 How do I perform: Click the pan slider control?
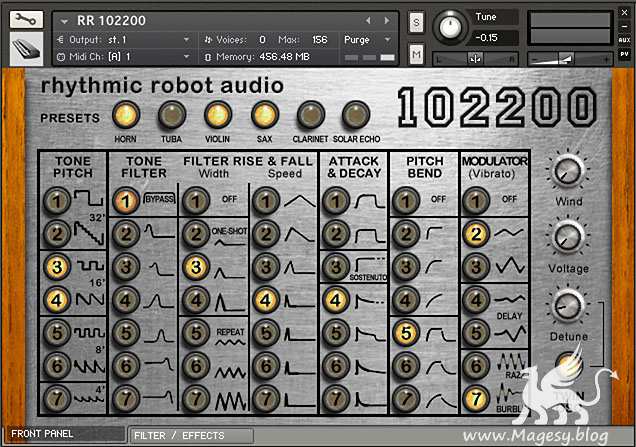[475, 59]
